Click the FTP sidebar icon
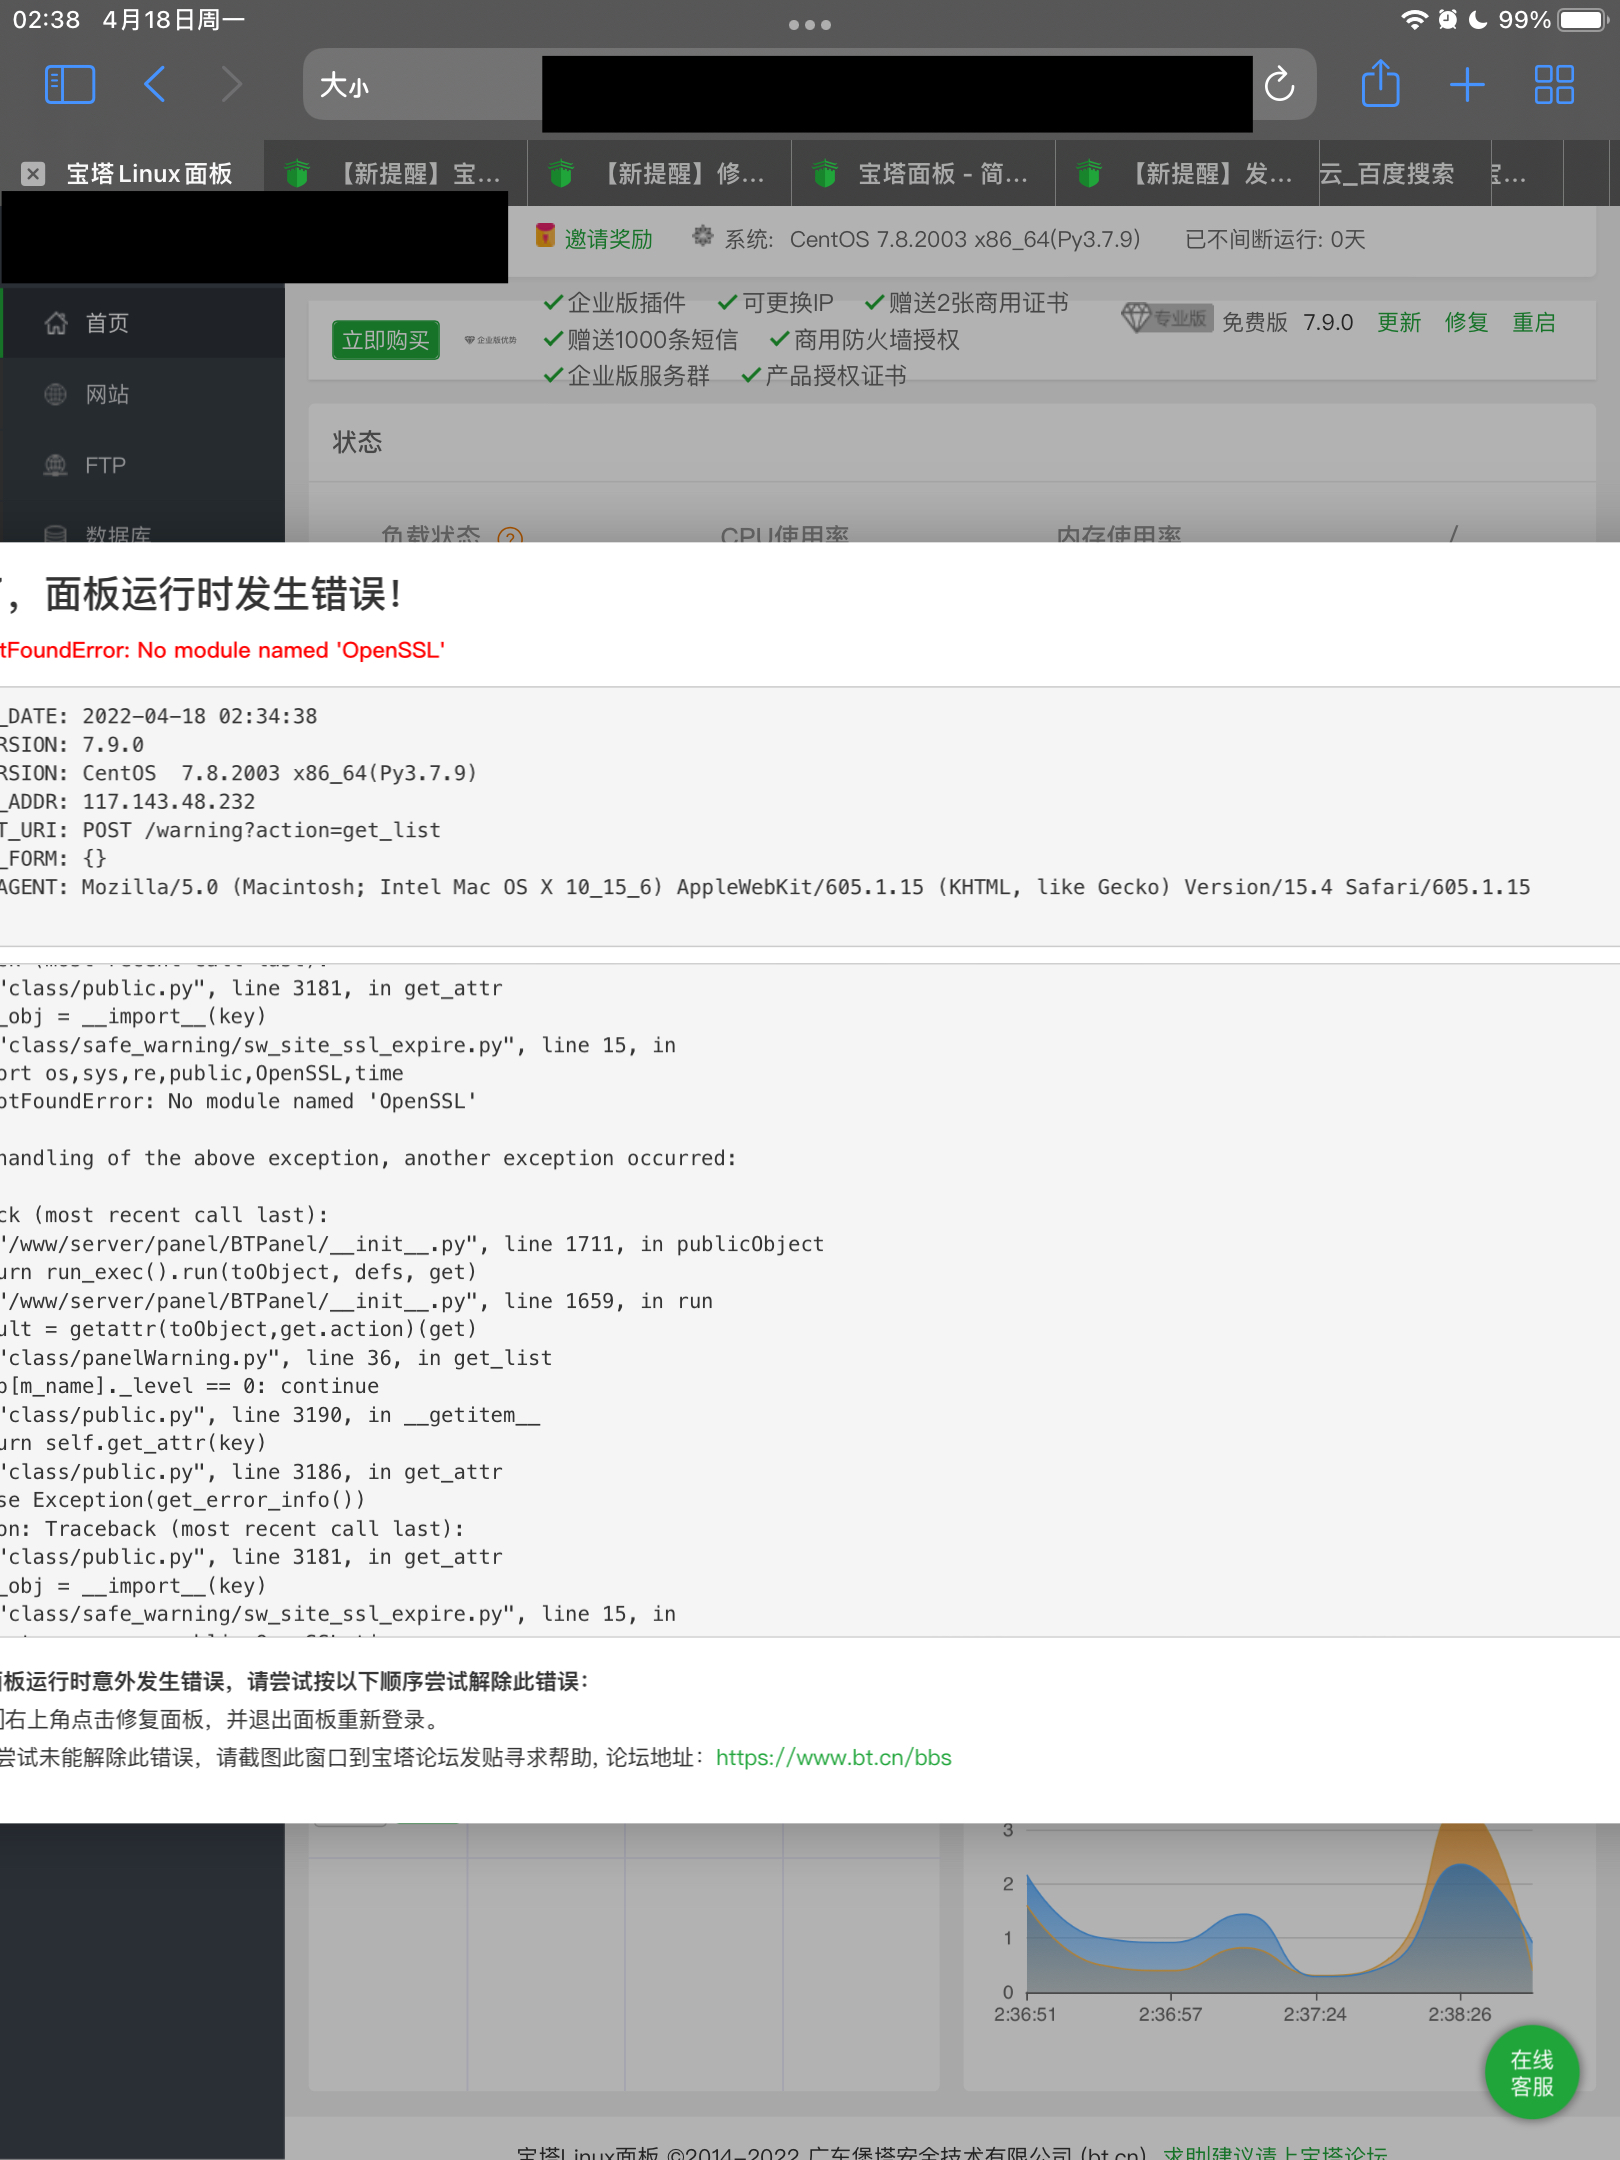 [56, 465]
